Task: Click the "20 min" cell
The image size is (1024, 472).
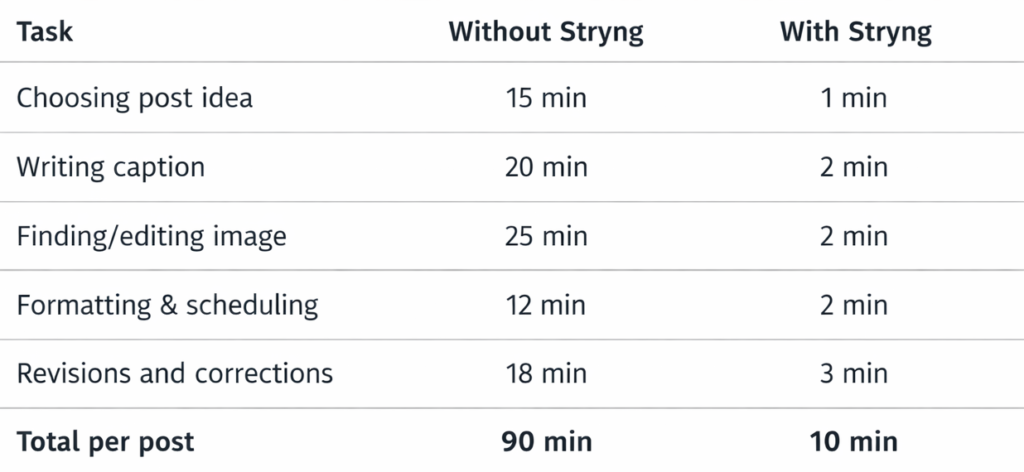Action: click(545, 167)
